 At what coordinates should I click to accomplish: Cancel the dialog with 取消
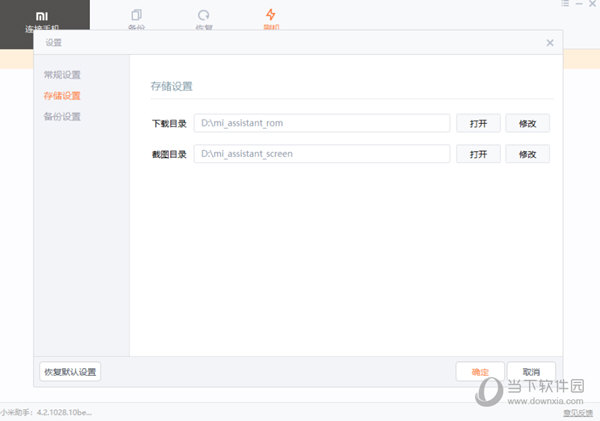[x=531, y=372]
